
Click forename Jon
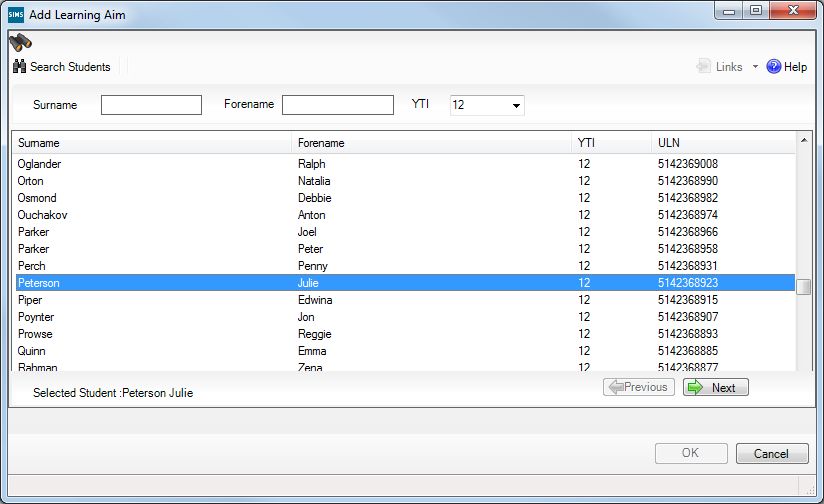point(306,317)
